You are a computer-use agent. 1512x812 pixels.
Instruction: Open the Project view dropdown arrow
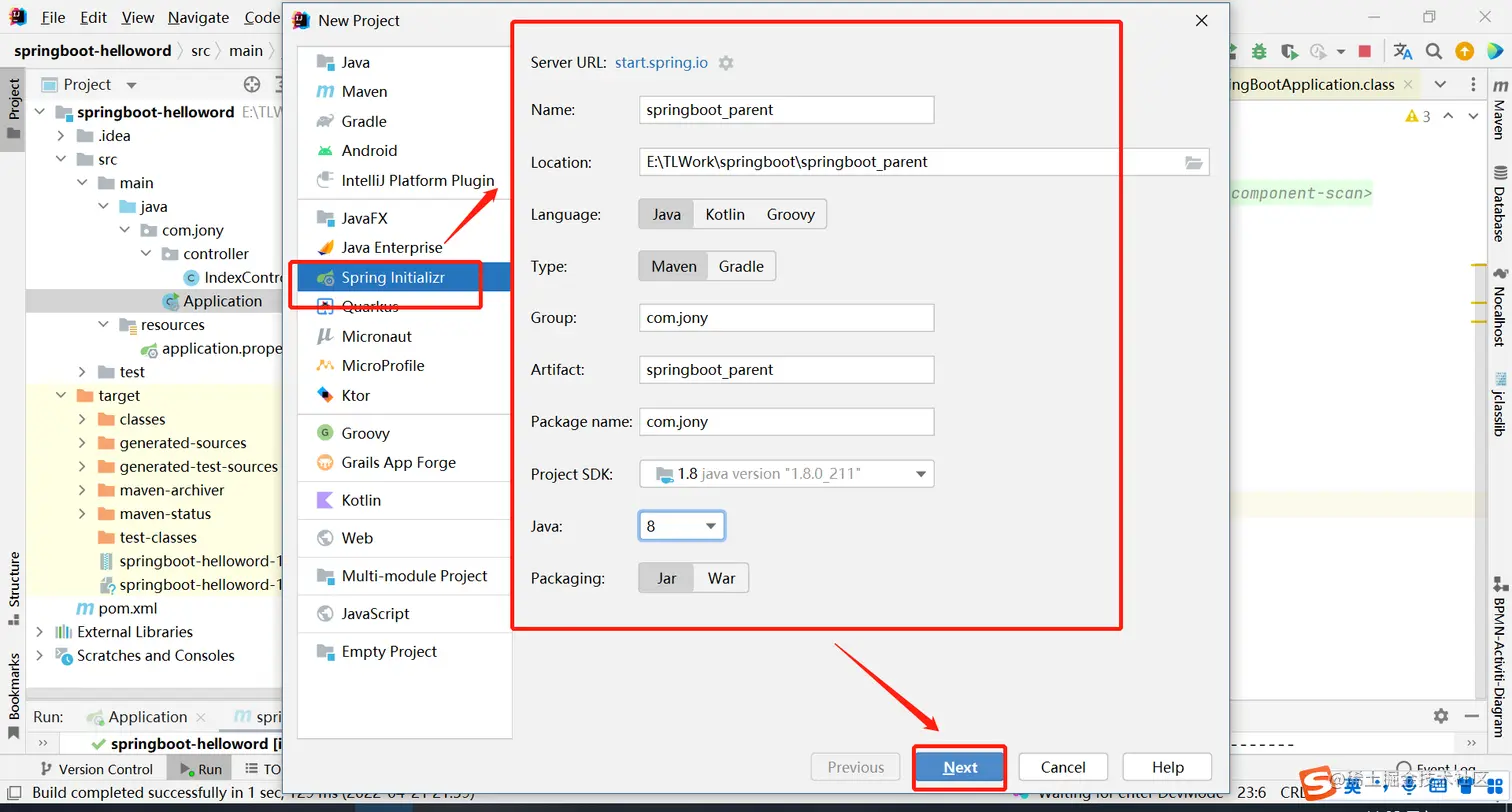[x=131, y=85]
